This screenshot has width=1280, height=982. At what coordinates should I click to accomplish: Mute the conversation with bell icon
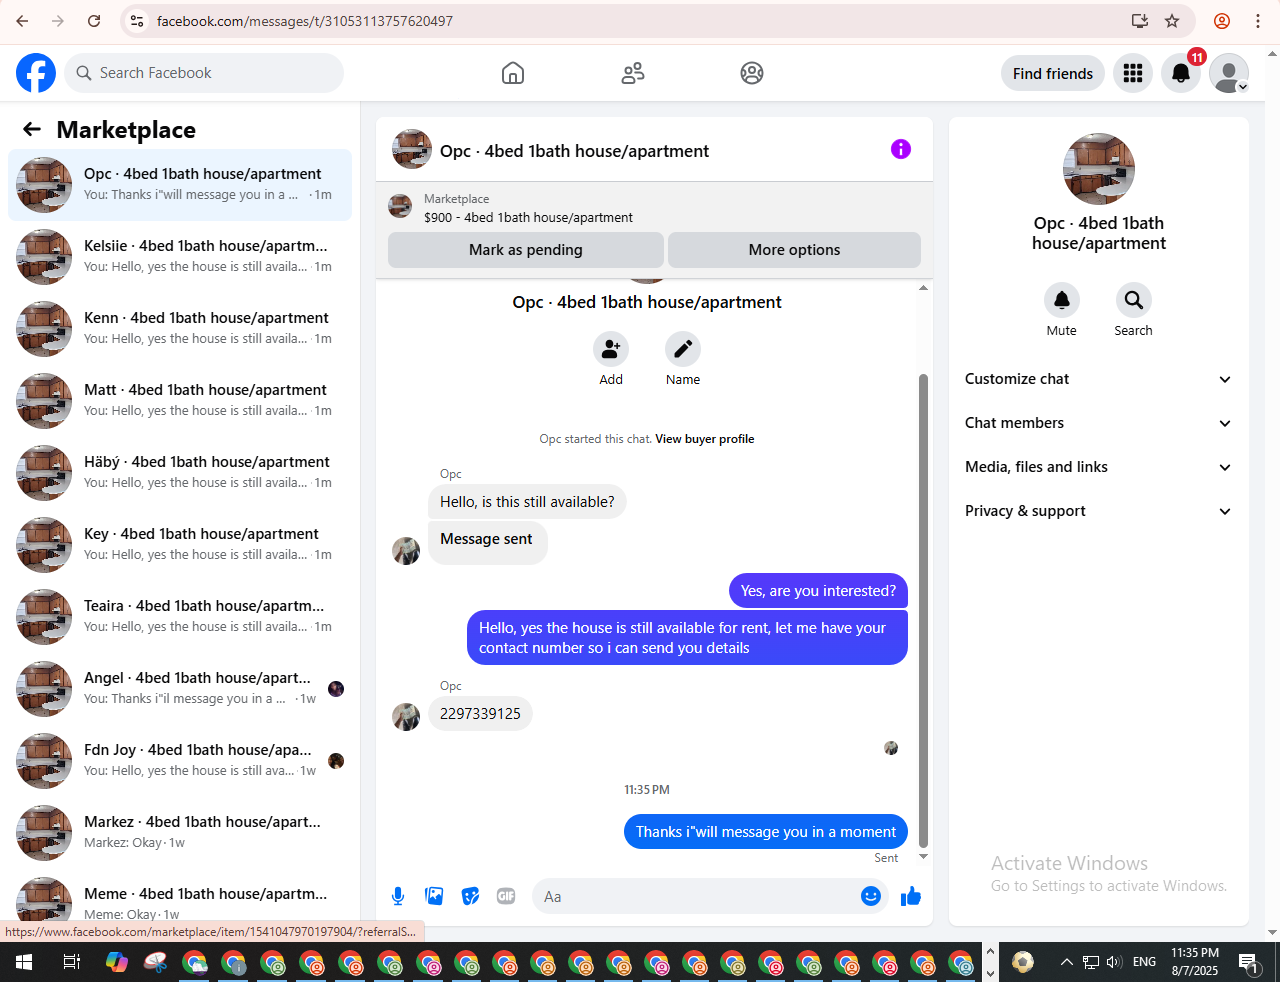[x=1062, y=300]
